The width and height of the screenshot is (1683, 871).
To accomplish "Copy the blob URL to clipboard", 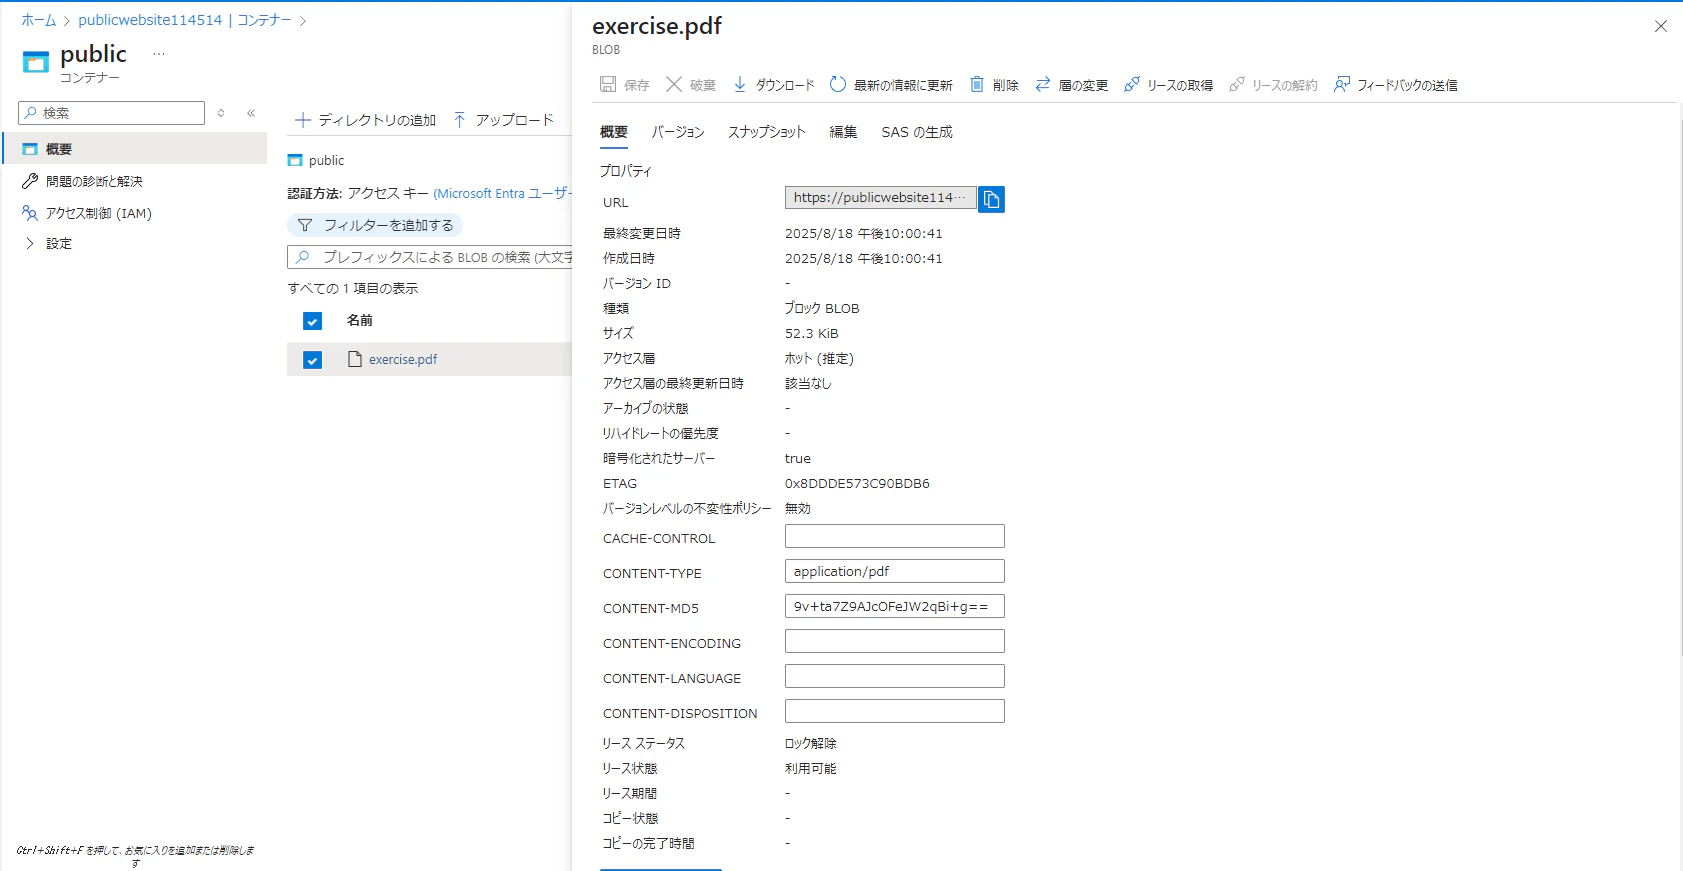I will 991,199.
